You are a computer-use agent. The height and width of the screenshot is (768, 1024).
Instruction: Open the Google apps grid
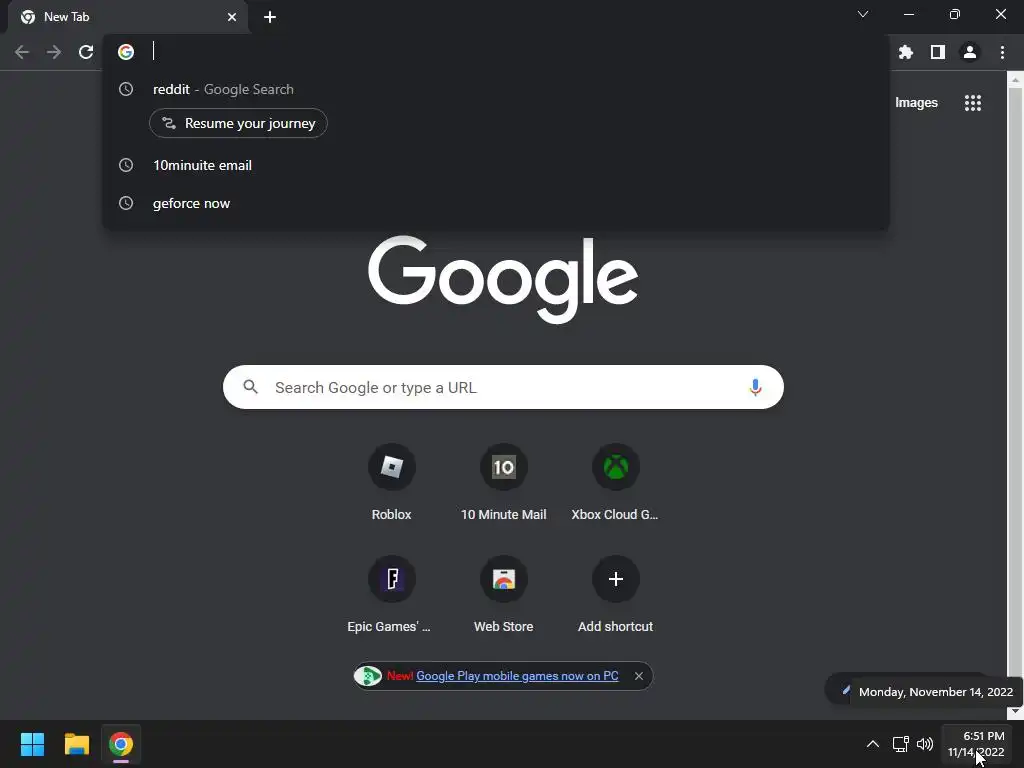tap(972, 103)
